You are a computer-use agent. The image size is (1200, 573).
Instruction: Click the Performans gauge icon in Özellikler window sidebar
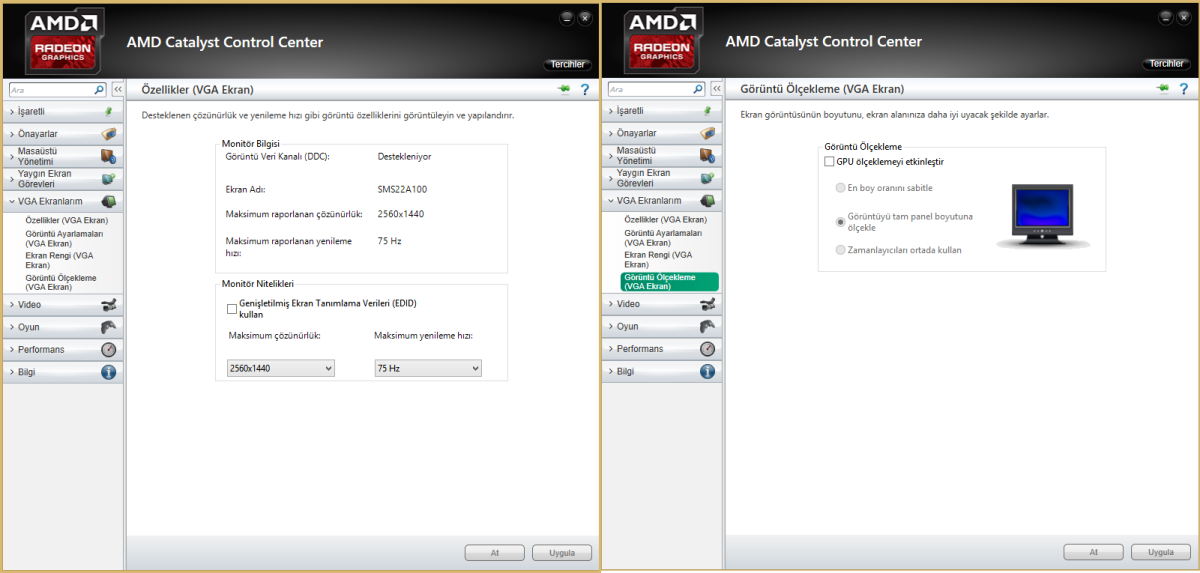pos(109,349)
